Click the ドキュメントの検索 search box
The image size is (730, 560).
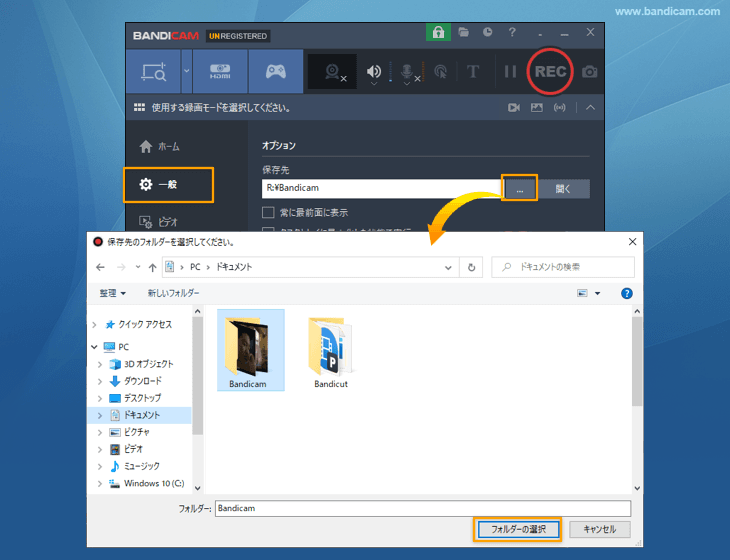click(563, 267)
